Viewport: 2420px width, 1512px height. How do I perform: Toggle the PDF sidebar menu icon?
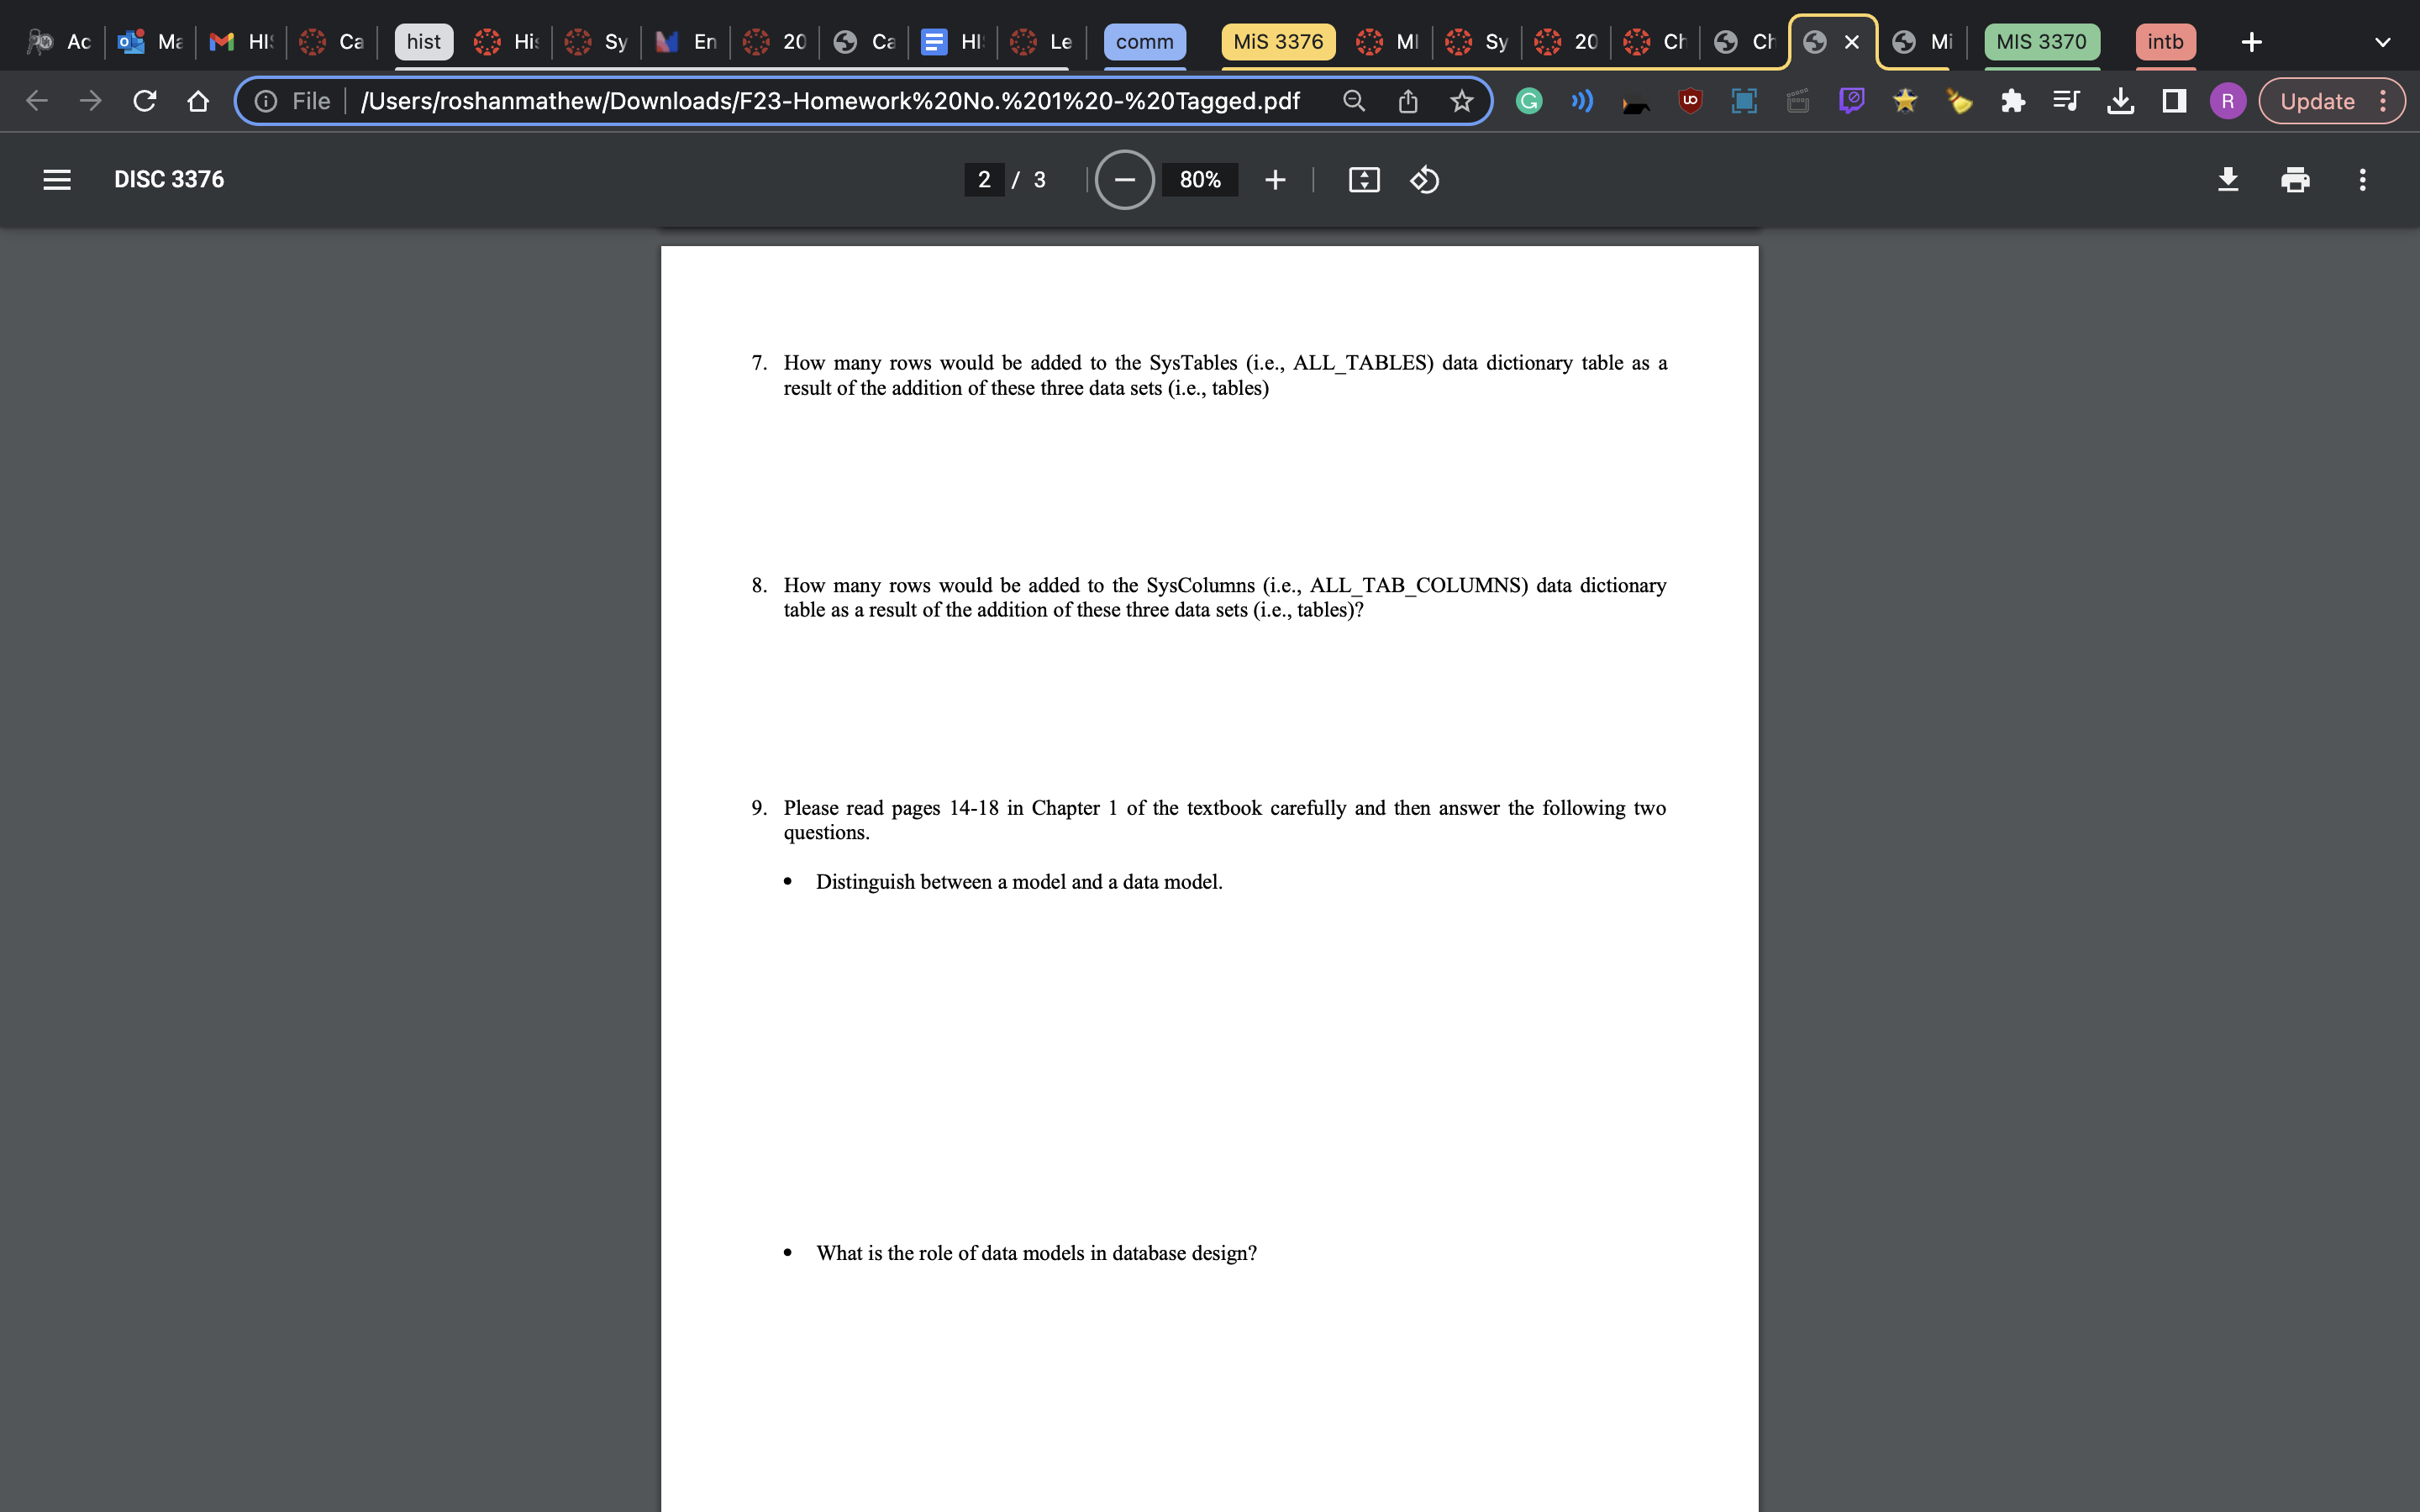tap(57, 180)
